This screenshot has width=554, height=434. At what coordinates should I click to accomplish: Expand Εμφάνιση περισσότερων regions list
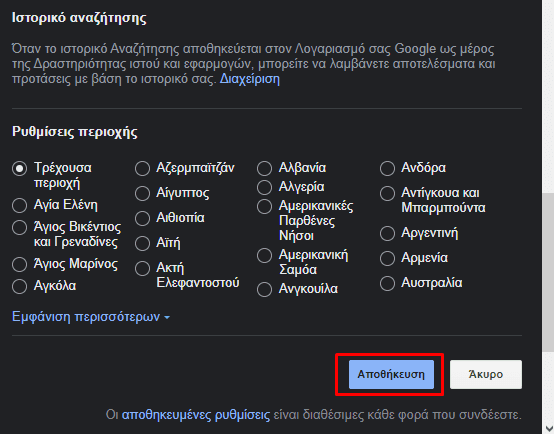click(x=91, y=317)
